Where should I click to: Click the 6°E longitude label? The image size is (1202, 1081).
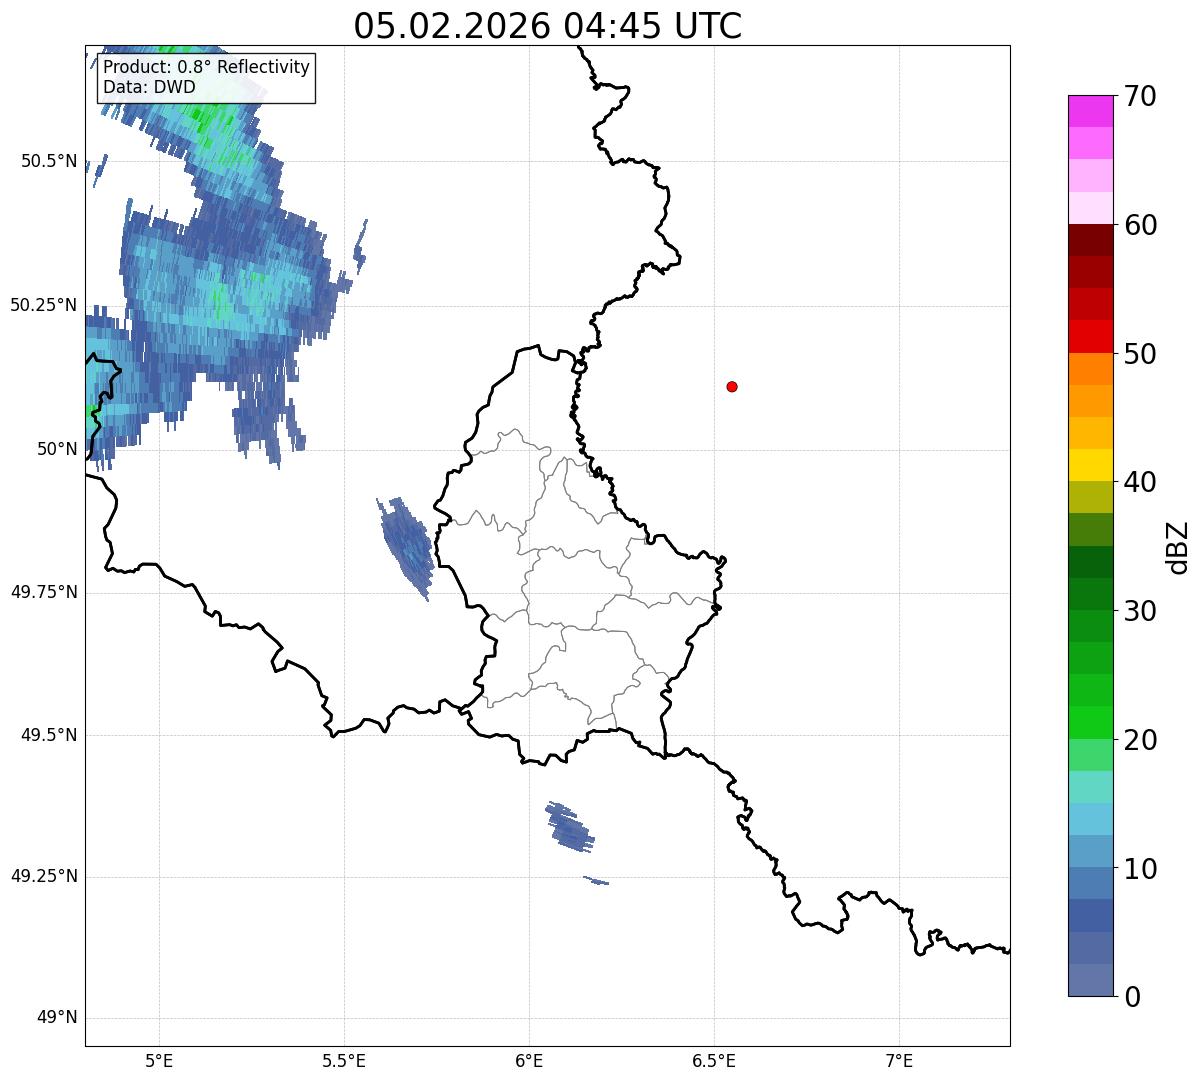530,1060
